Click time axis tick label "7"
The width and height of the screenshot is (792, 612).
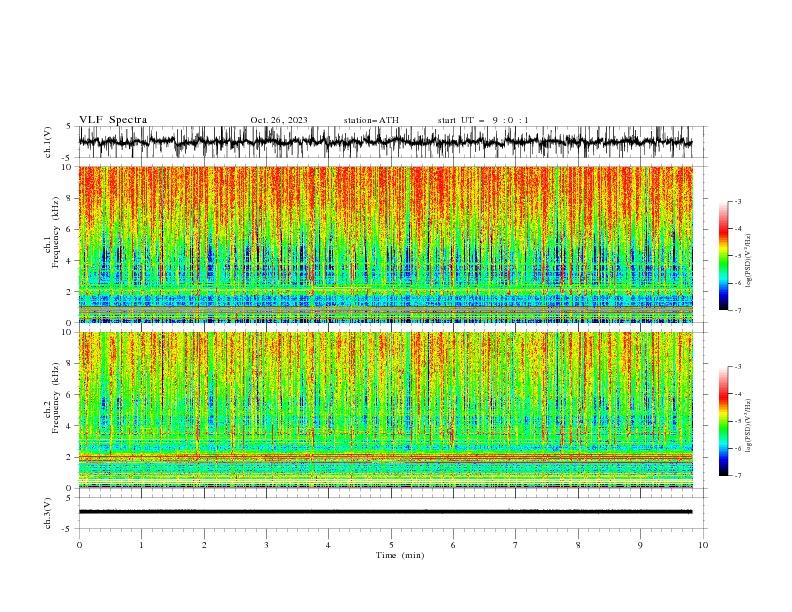pos(516,545)
